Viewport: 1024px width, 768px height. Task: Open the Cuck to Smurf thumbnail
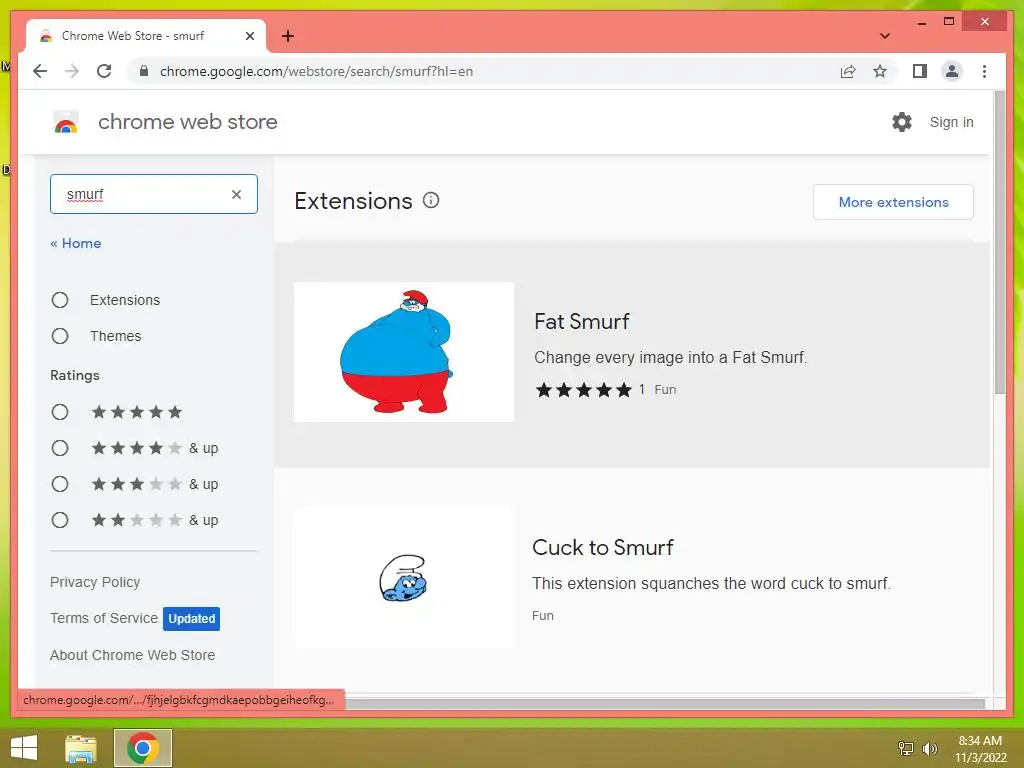click(x=404, y=577)
